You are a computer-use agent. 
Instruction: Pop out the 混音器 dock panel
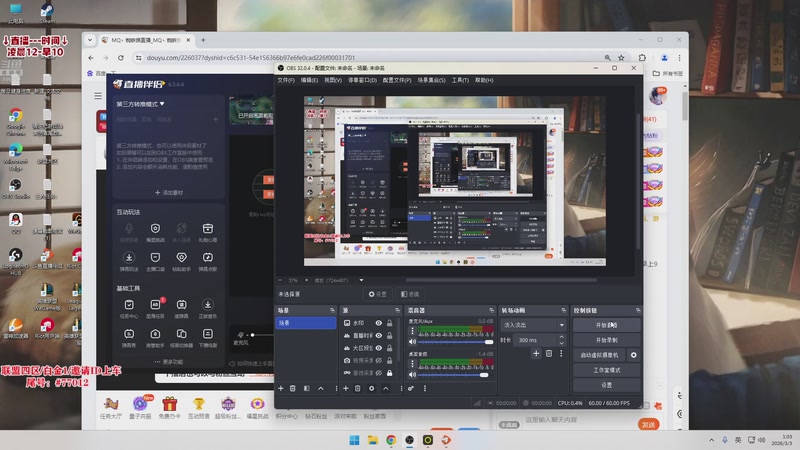click(492, 310)
